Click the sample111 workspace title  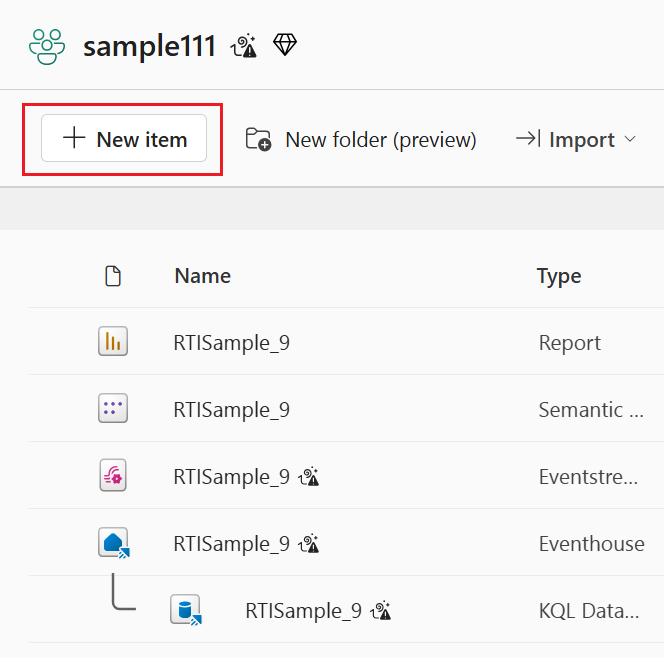pos(149,47)
